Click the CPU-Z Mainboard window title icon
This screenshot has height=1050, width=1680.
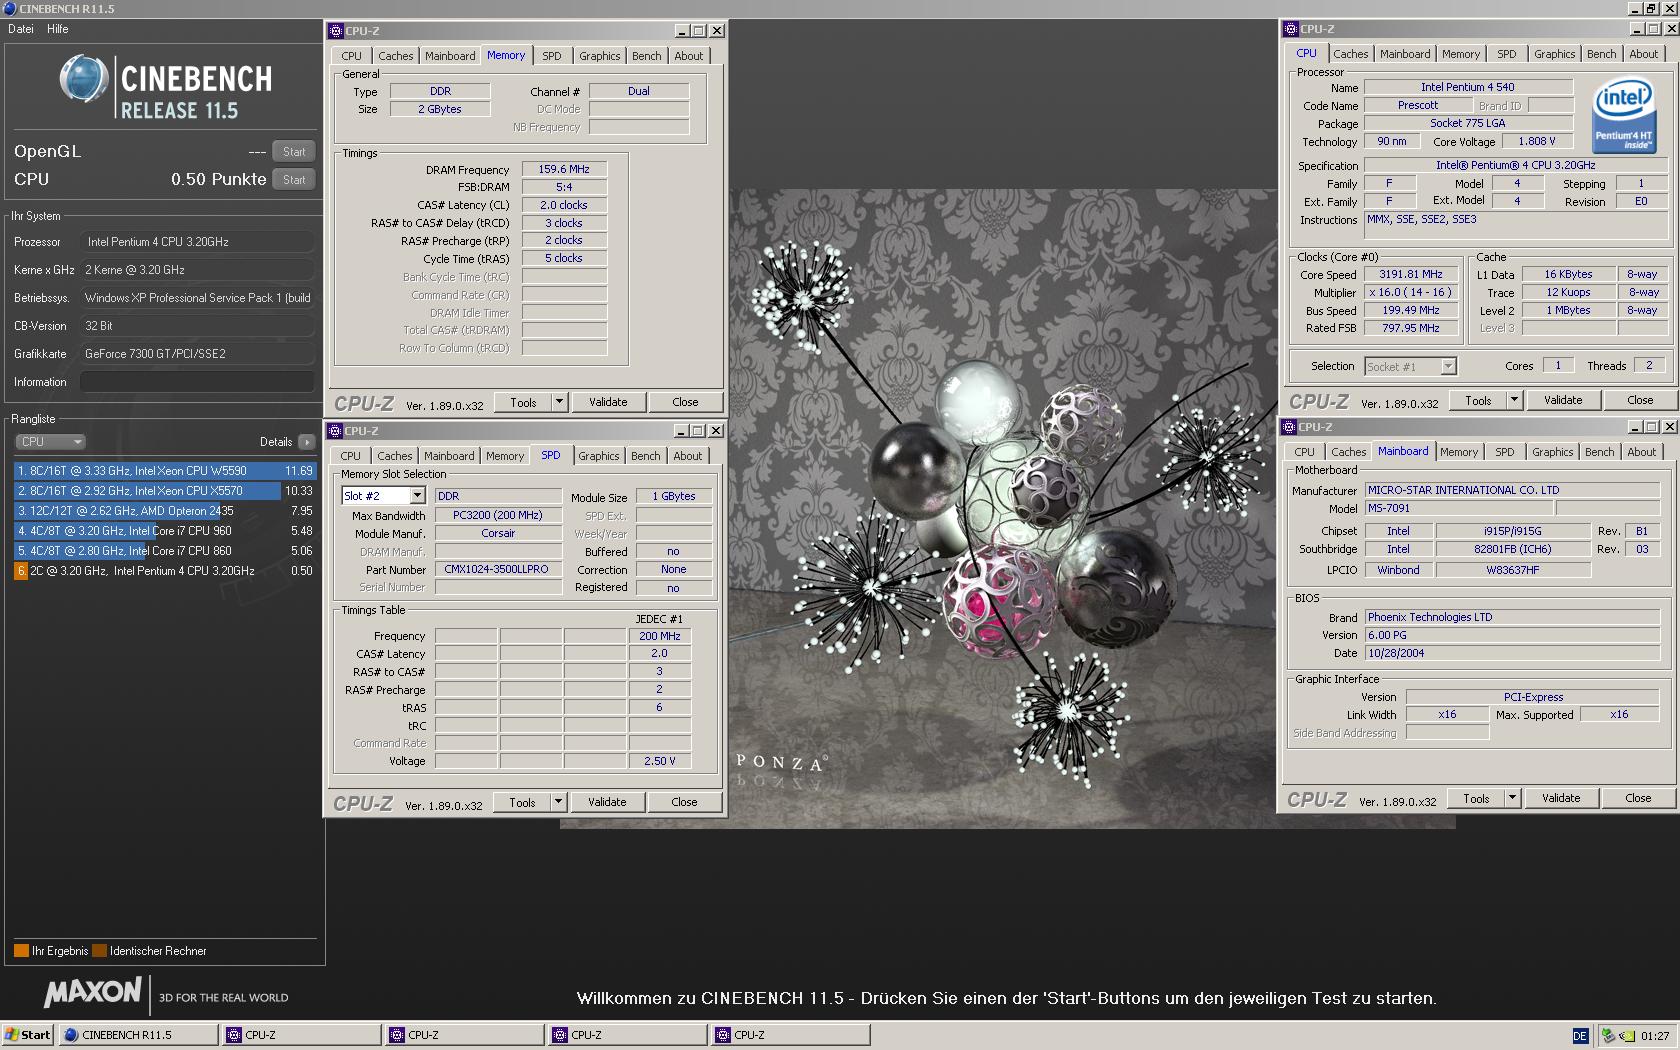pos(1290,427)
